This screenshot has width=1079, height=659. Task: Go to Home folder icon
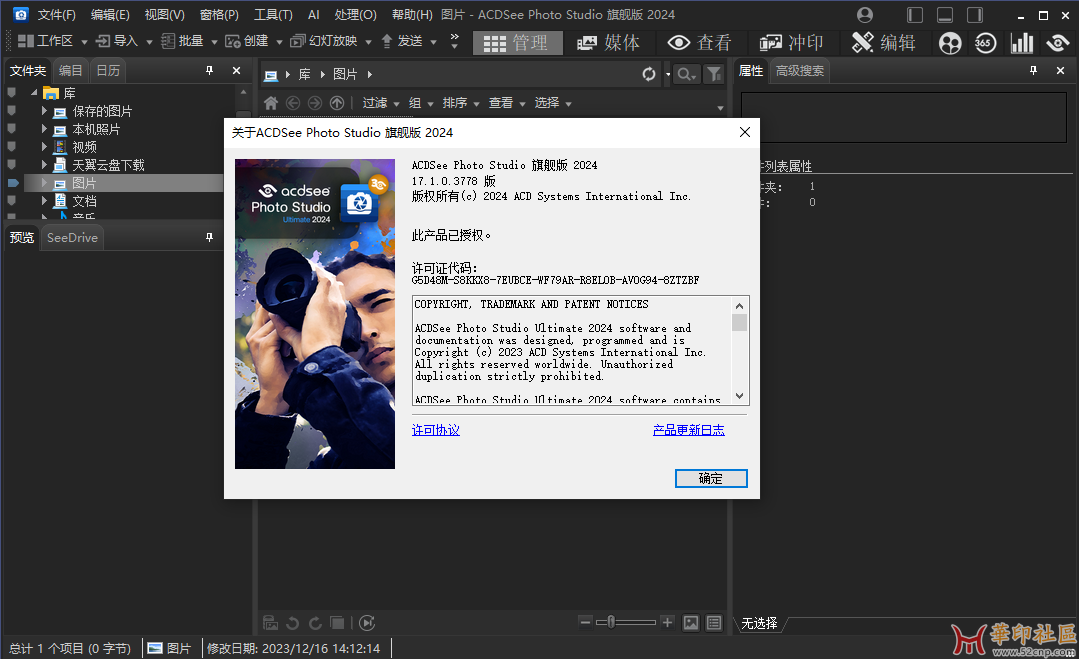(270, 103)
